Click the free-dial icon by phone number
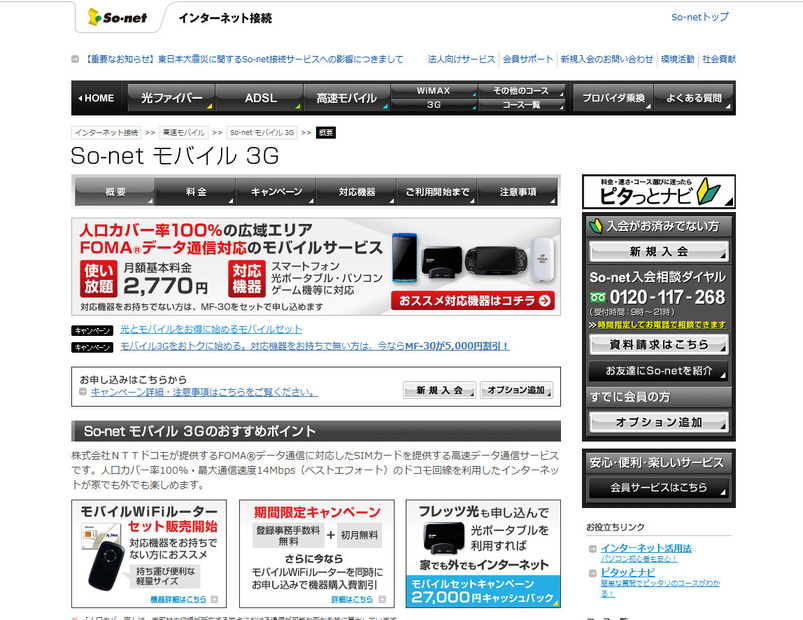 pos(598,297)
